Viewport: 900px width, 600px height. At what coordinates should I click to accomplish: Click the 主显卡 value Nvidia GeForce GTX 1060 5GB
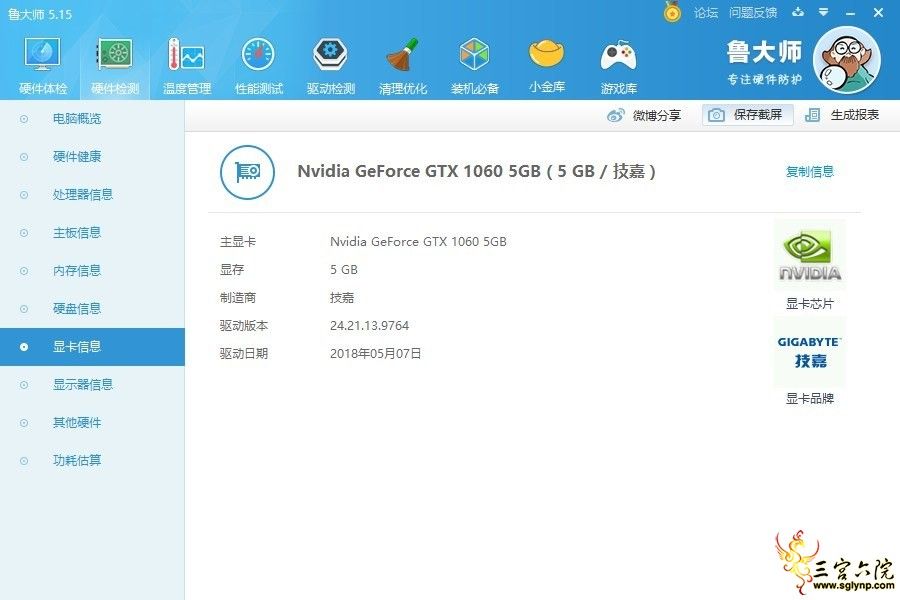tap(418, 242)
